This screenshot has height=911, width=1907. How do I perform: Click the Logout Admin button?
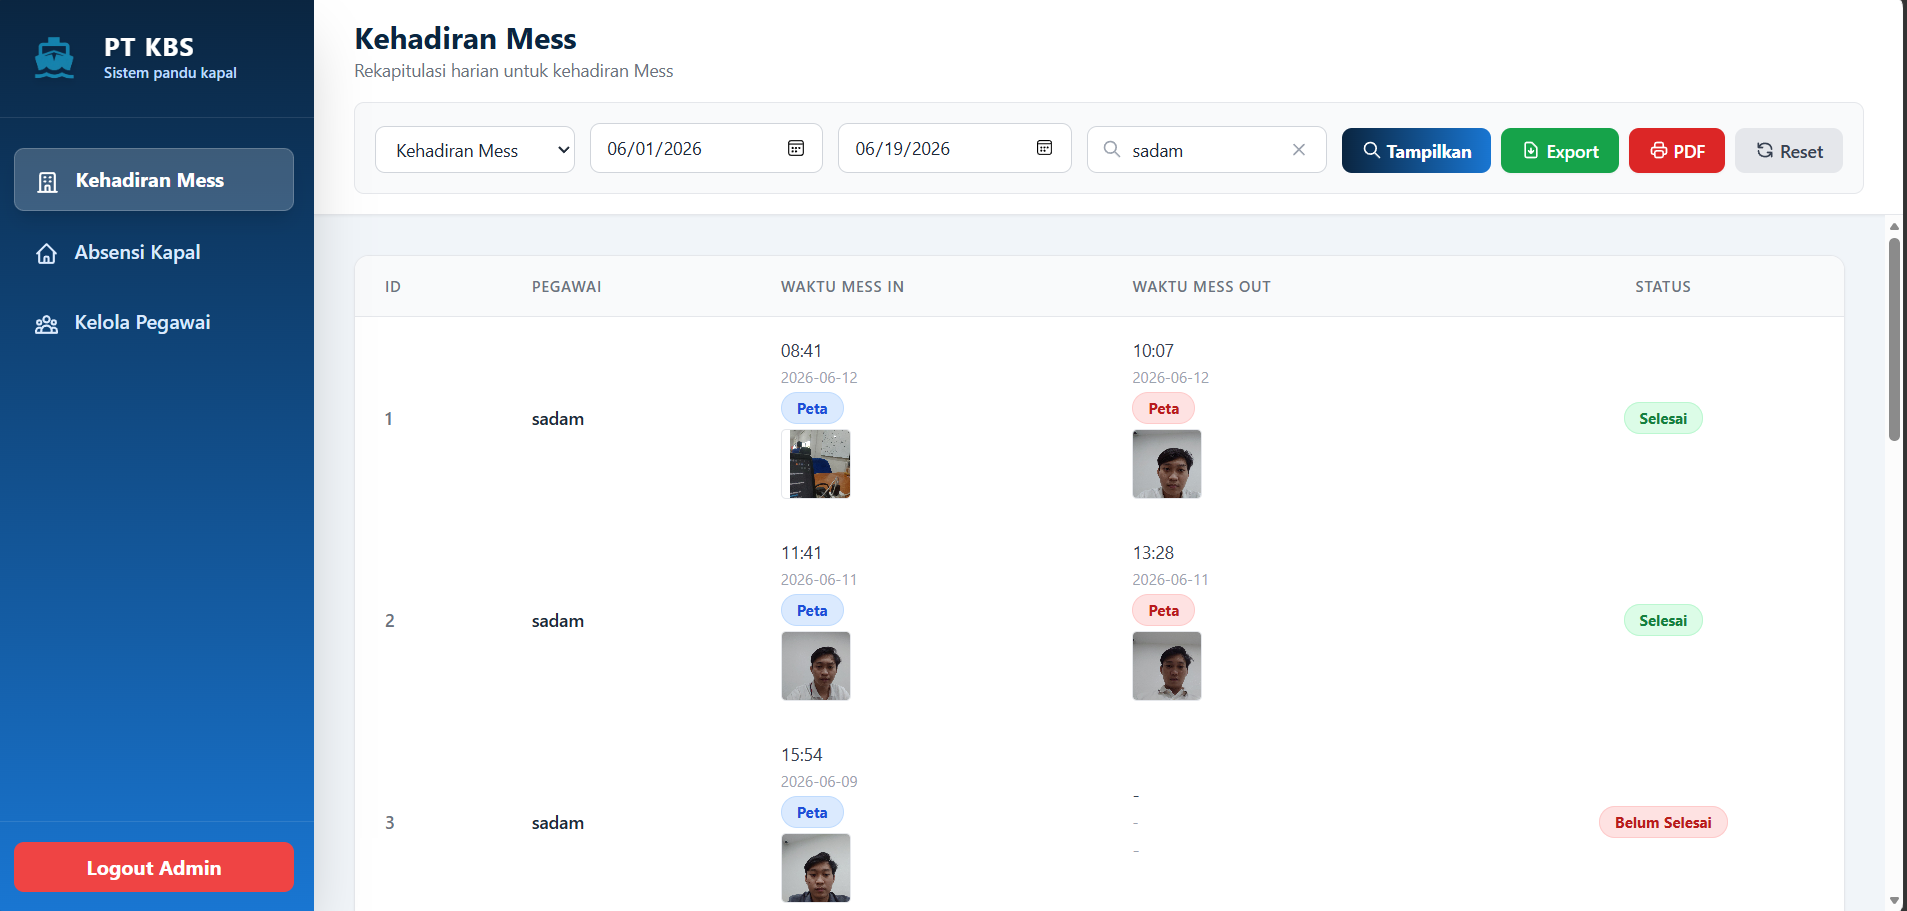pyautogui.click(x=154, y=867)
